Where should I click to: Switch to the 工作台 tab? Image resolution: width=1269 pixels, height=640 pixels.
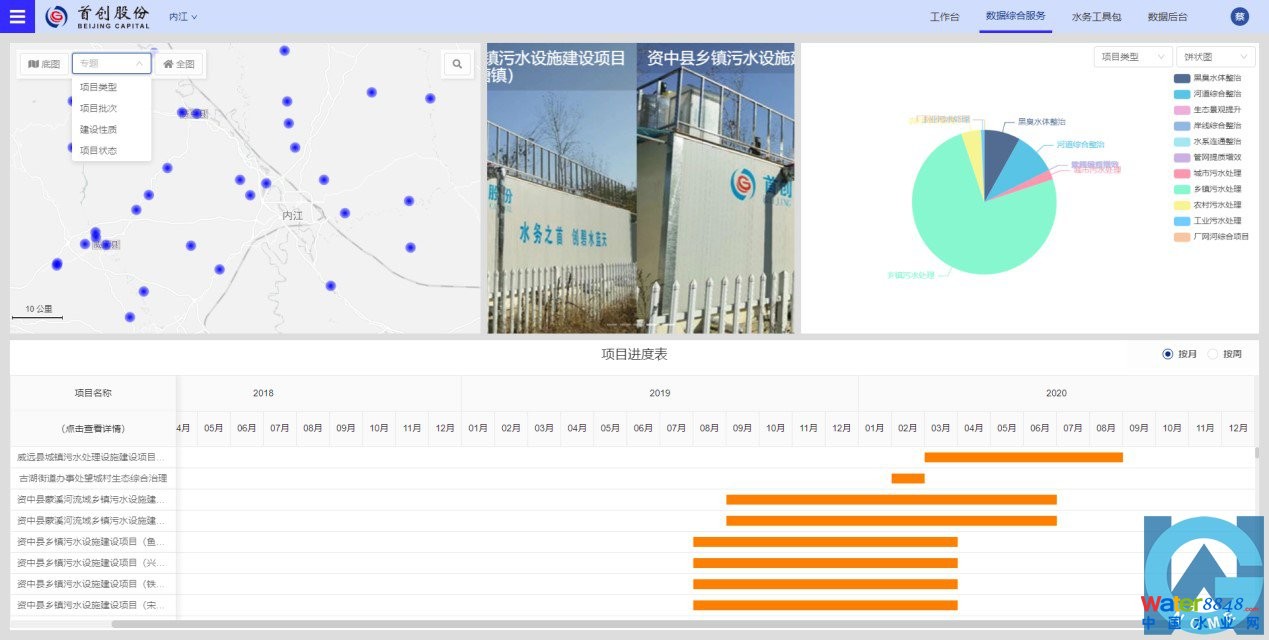point(944,17)
